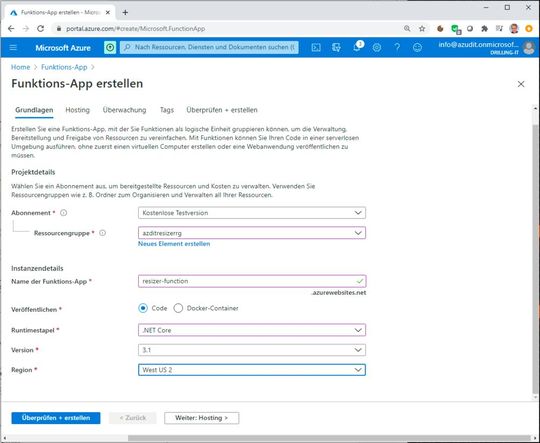Screen dimensions: 540x443
Task: Click the green preview badge icon beside the search bar
Action: click(x=110, y=48)
